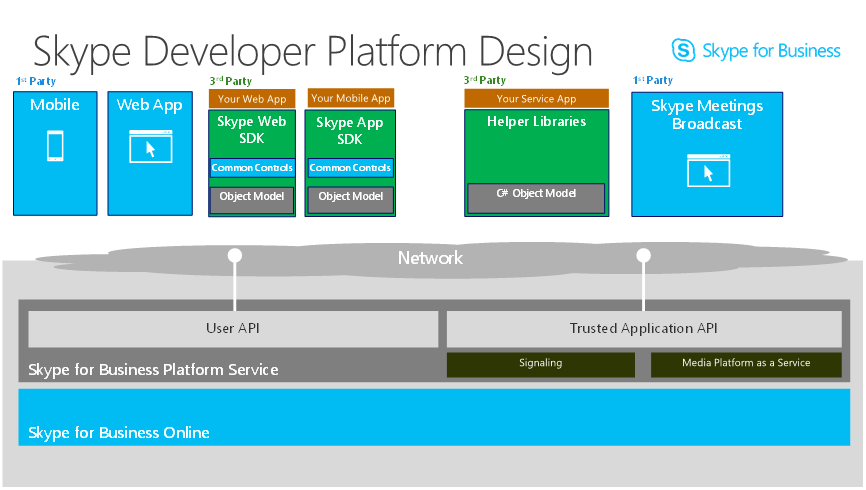866x490 pixels.
Task: Click Media Platform as a Service block
Action: point(746,365)
